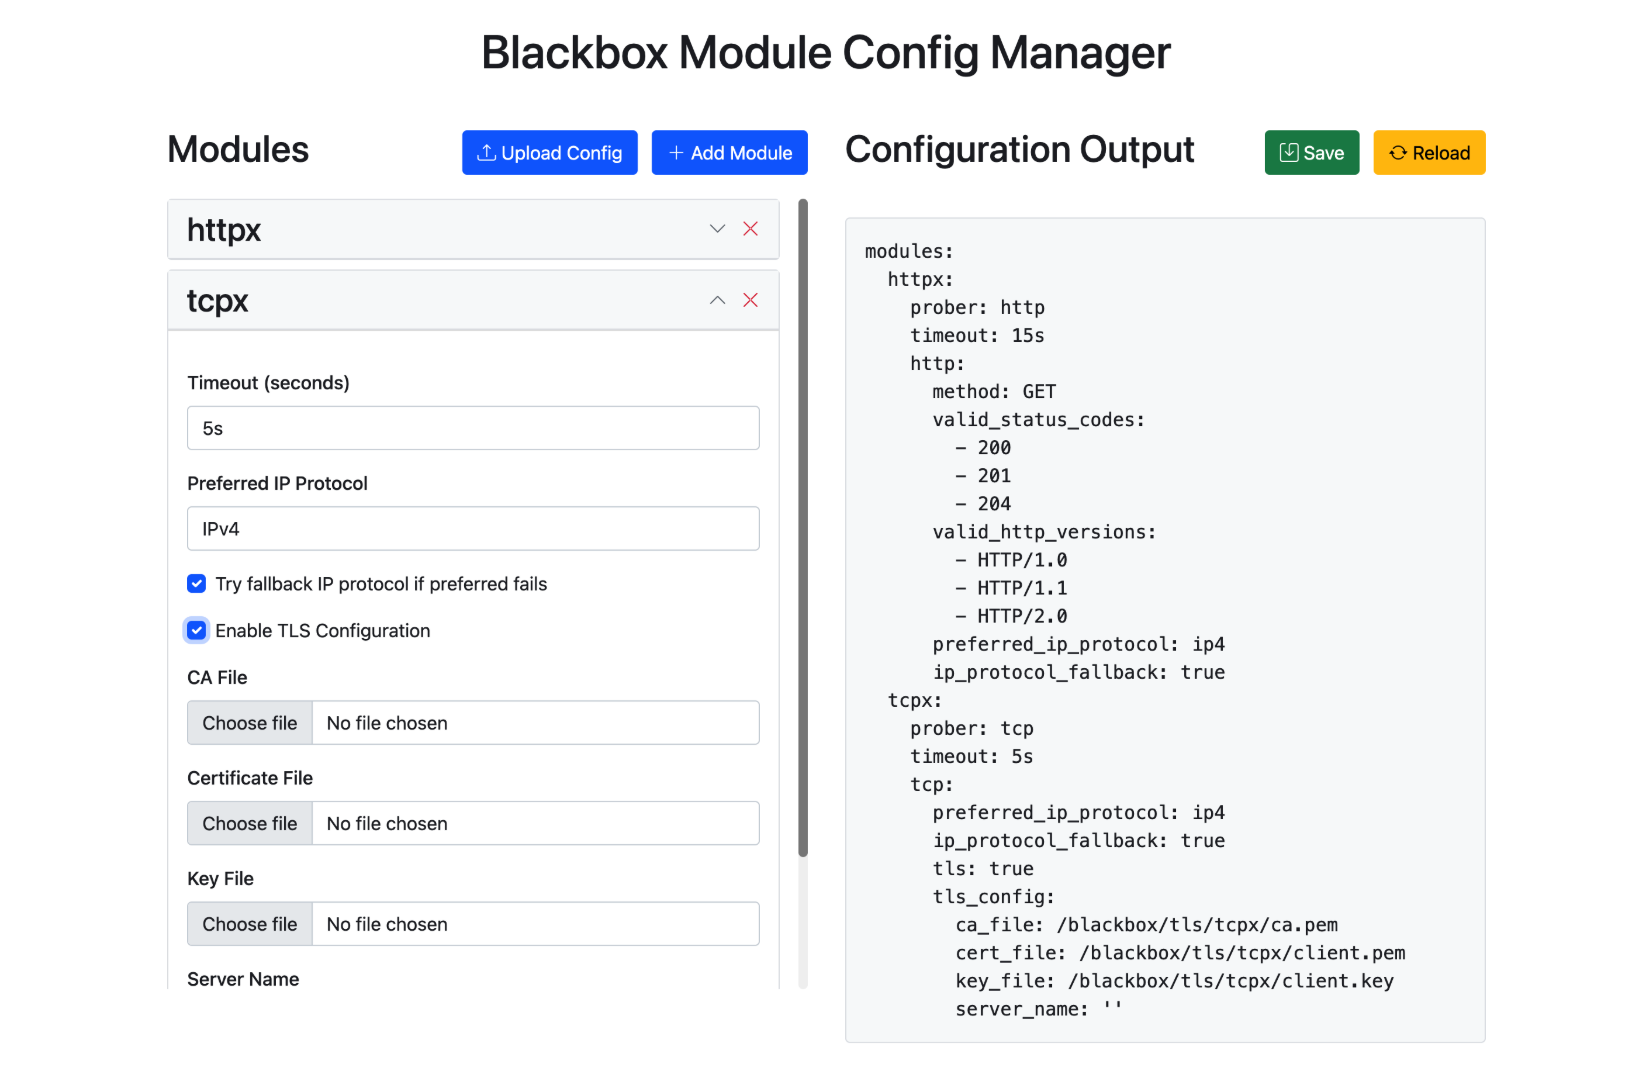Reload the configuration
1644x1080 pixels.
(x=1429, y=153)
